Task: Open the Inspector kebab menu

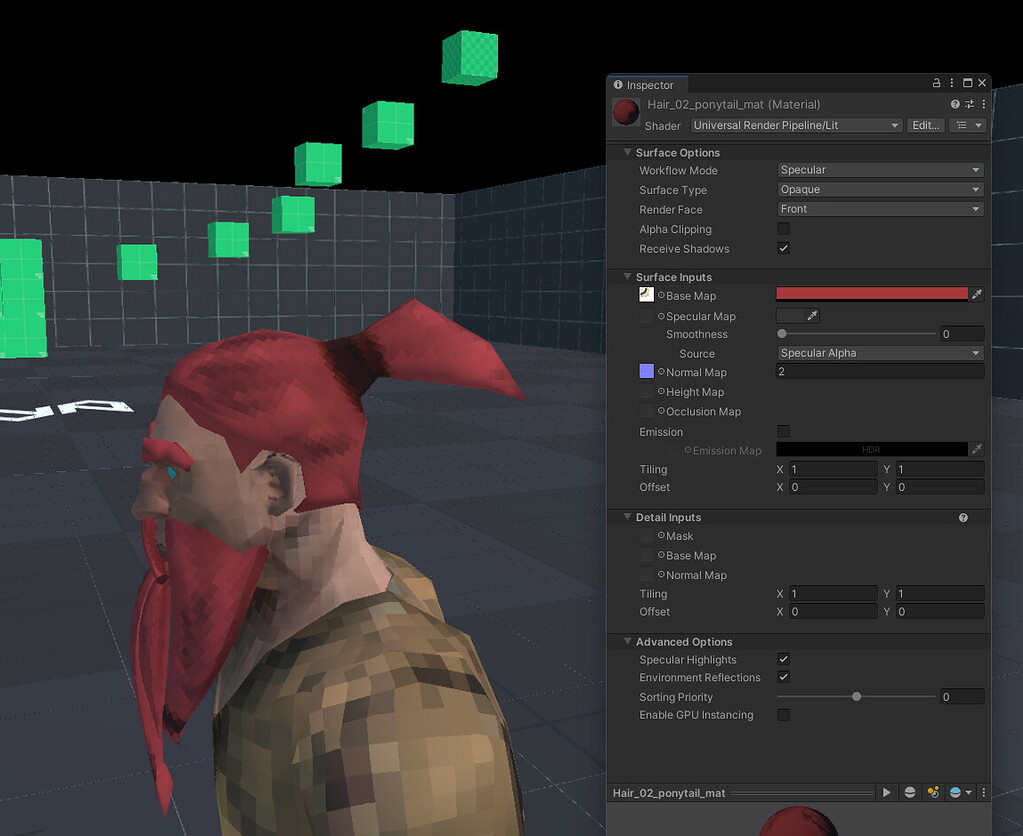Action: tap(953, 83)
